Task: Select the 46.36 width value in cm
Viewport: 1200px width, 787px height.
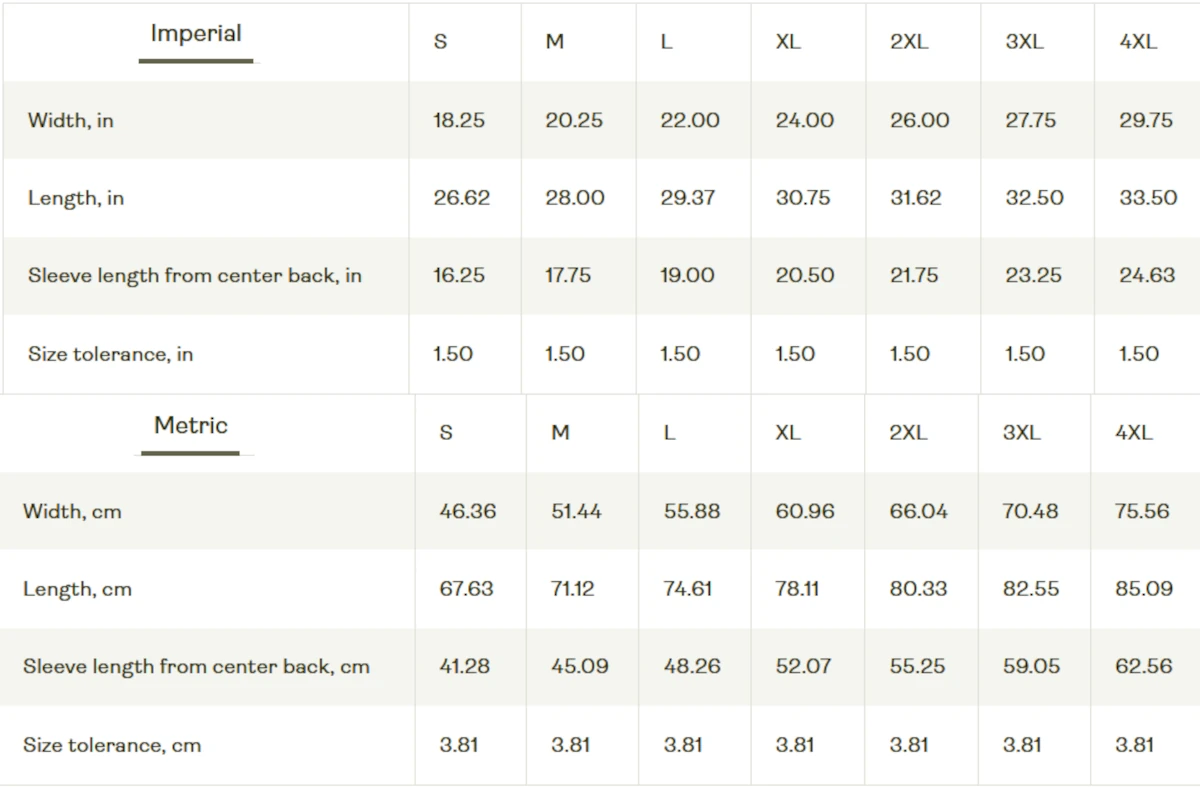Action: [x=468, y=511]
